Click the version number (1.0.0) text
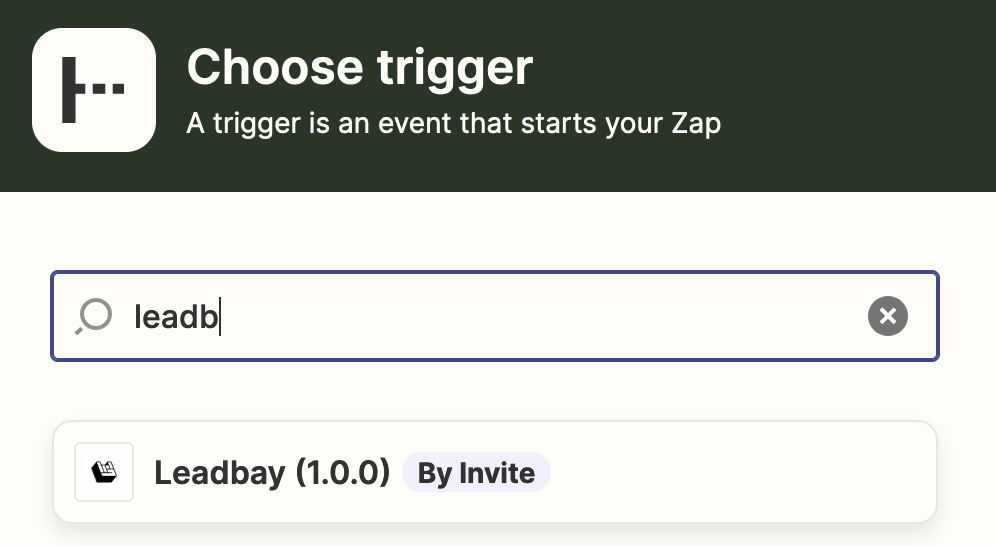 343,473
